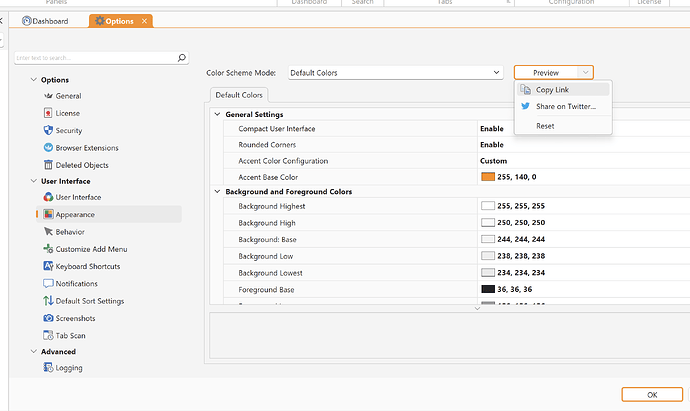Click the Options tab gear icon
Screen dimensions: 690x411
[x=100, y=21]
